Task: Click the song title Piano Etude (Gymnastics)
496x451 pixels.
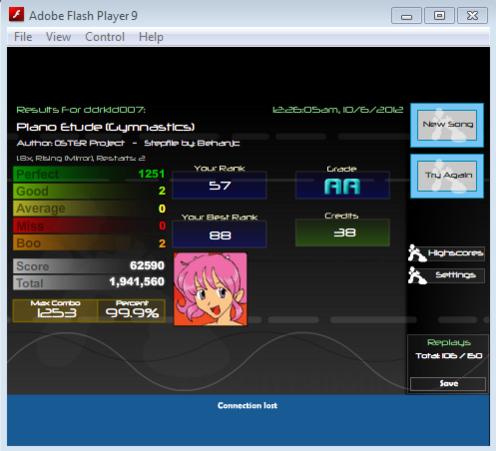Action: (106, 127)
